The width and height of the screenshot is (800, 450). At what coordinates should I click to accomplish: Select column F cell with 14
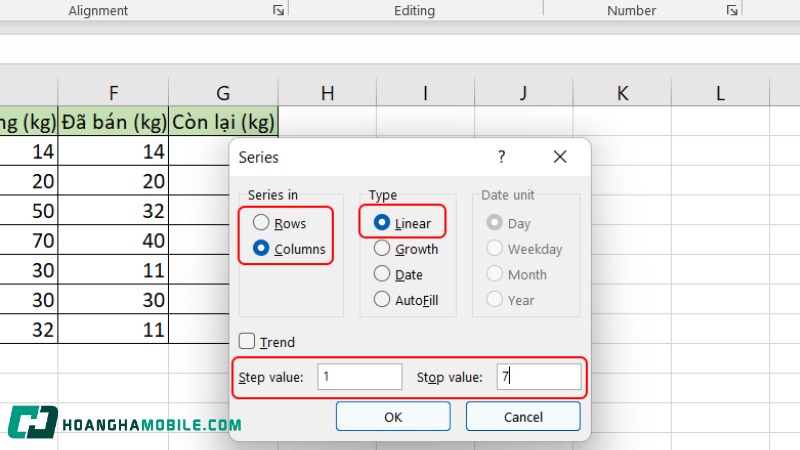tap(113, 151)
